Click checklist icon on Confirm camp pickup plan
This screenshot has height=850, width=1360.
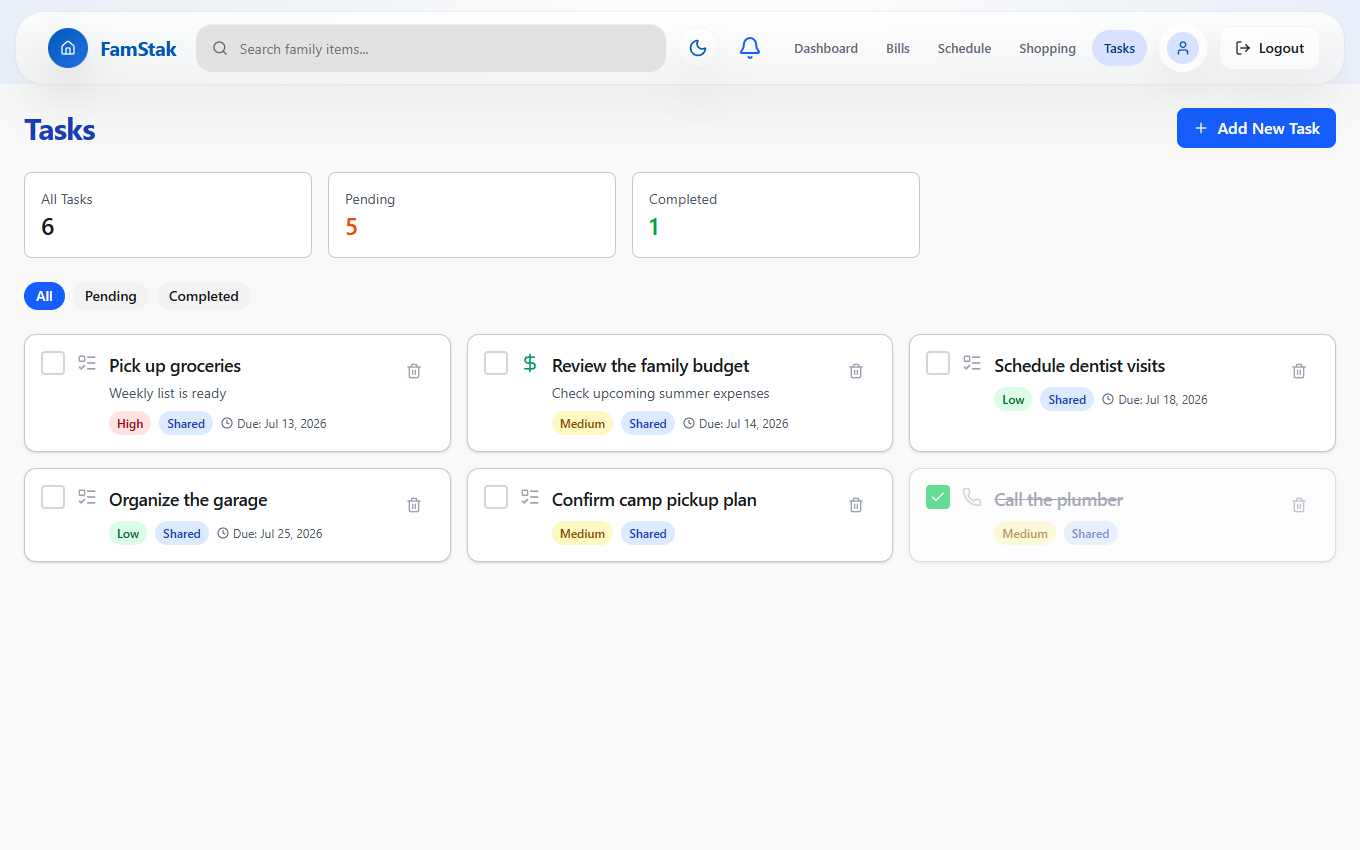[x=530, y=497]
